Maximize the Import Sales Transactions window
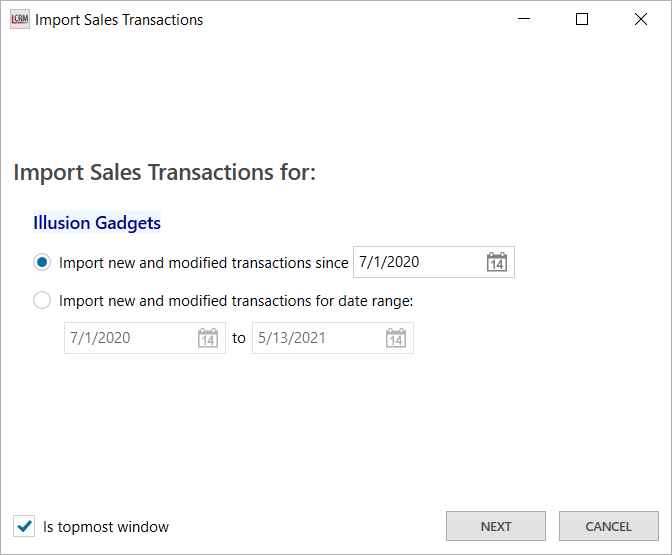 pyautogui.click(x=582, y=19)
